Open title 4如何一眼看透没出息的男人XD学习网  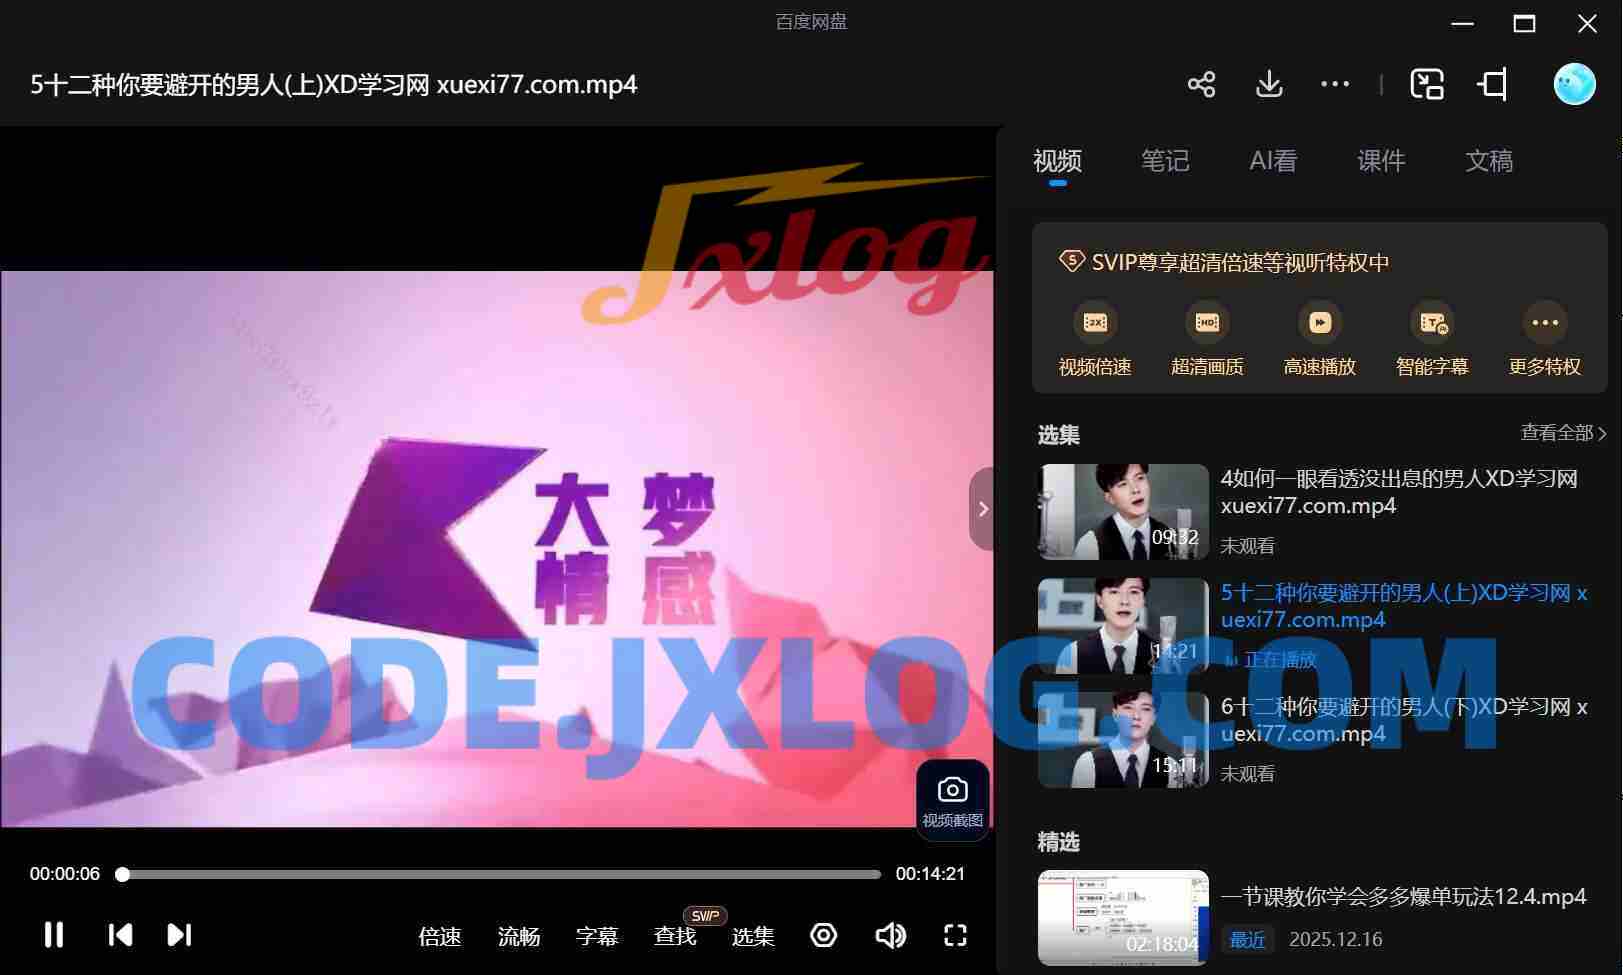(x=1399, y=492)
